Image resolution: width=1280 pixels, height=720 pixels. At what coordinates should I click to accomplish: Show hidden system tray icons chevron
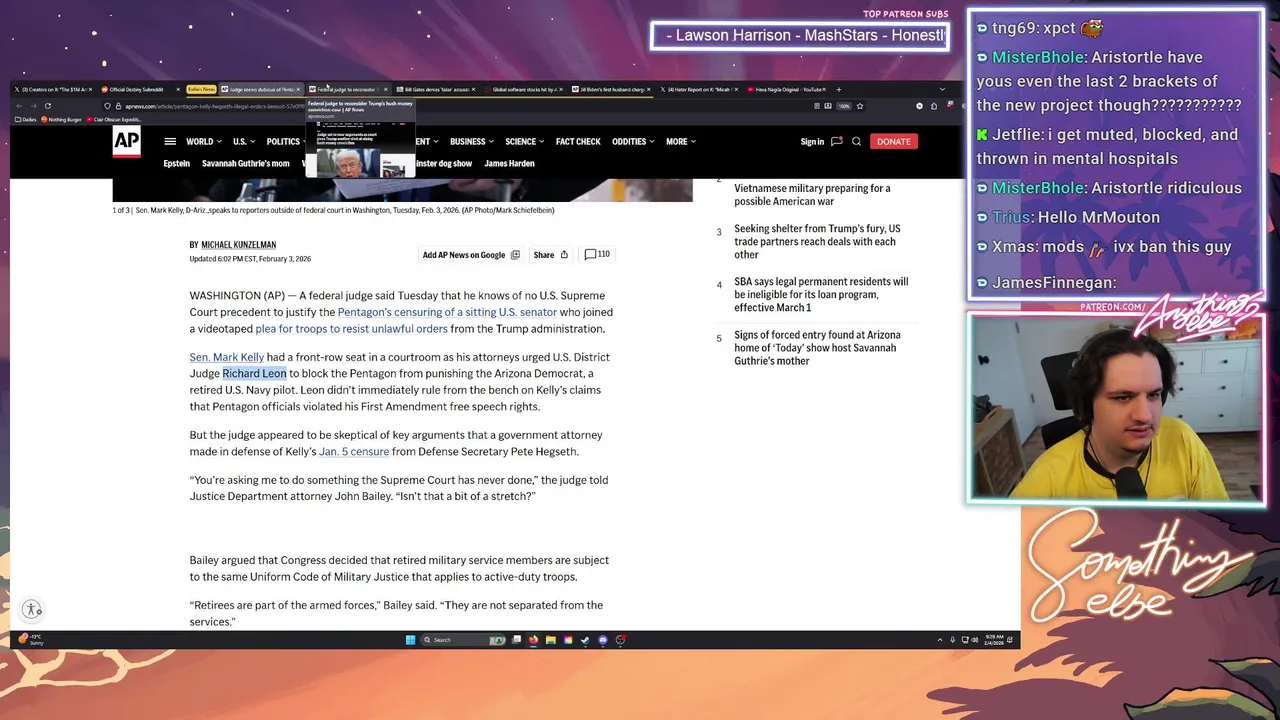pos(939,640)
